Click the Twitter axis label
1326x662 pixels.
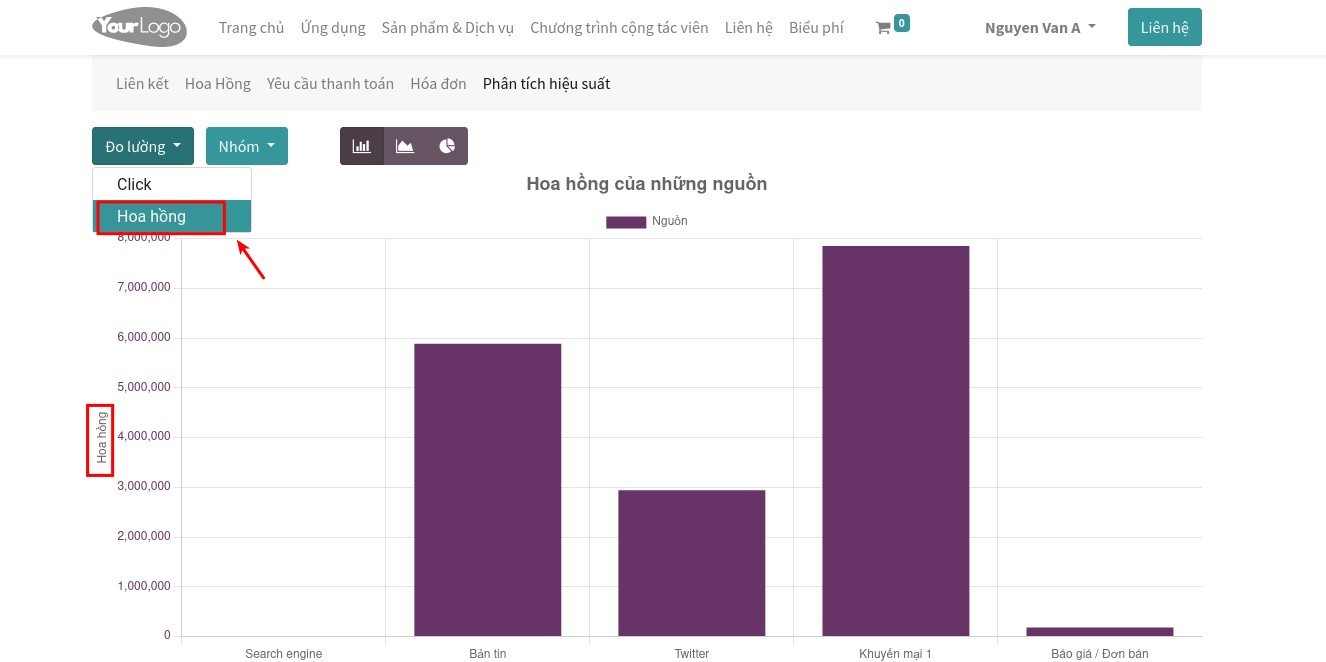tap(692, 654)
